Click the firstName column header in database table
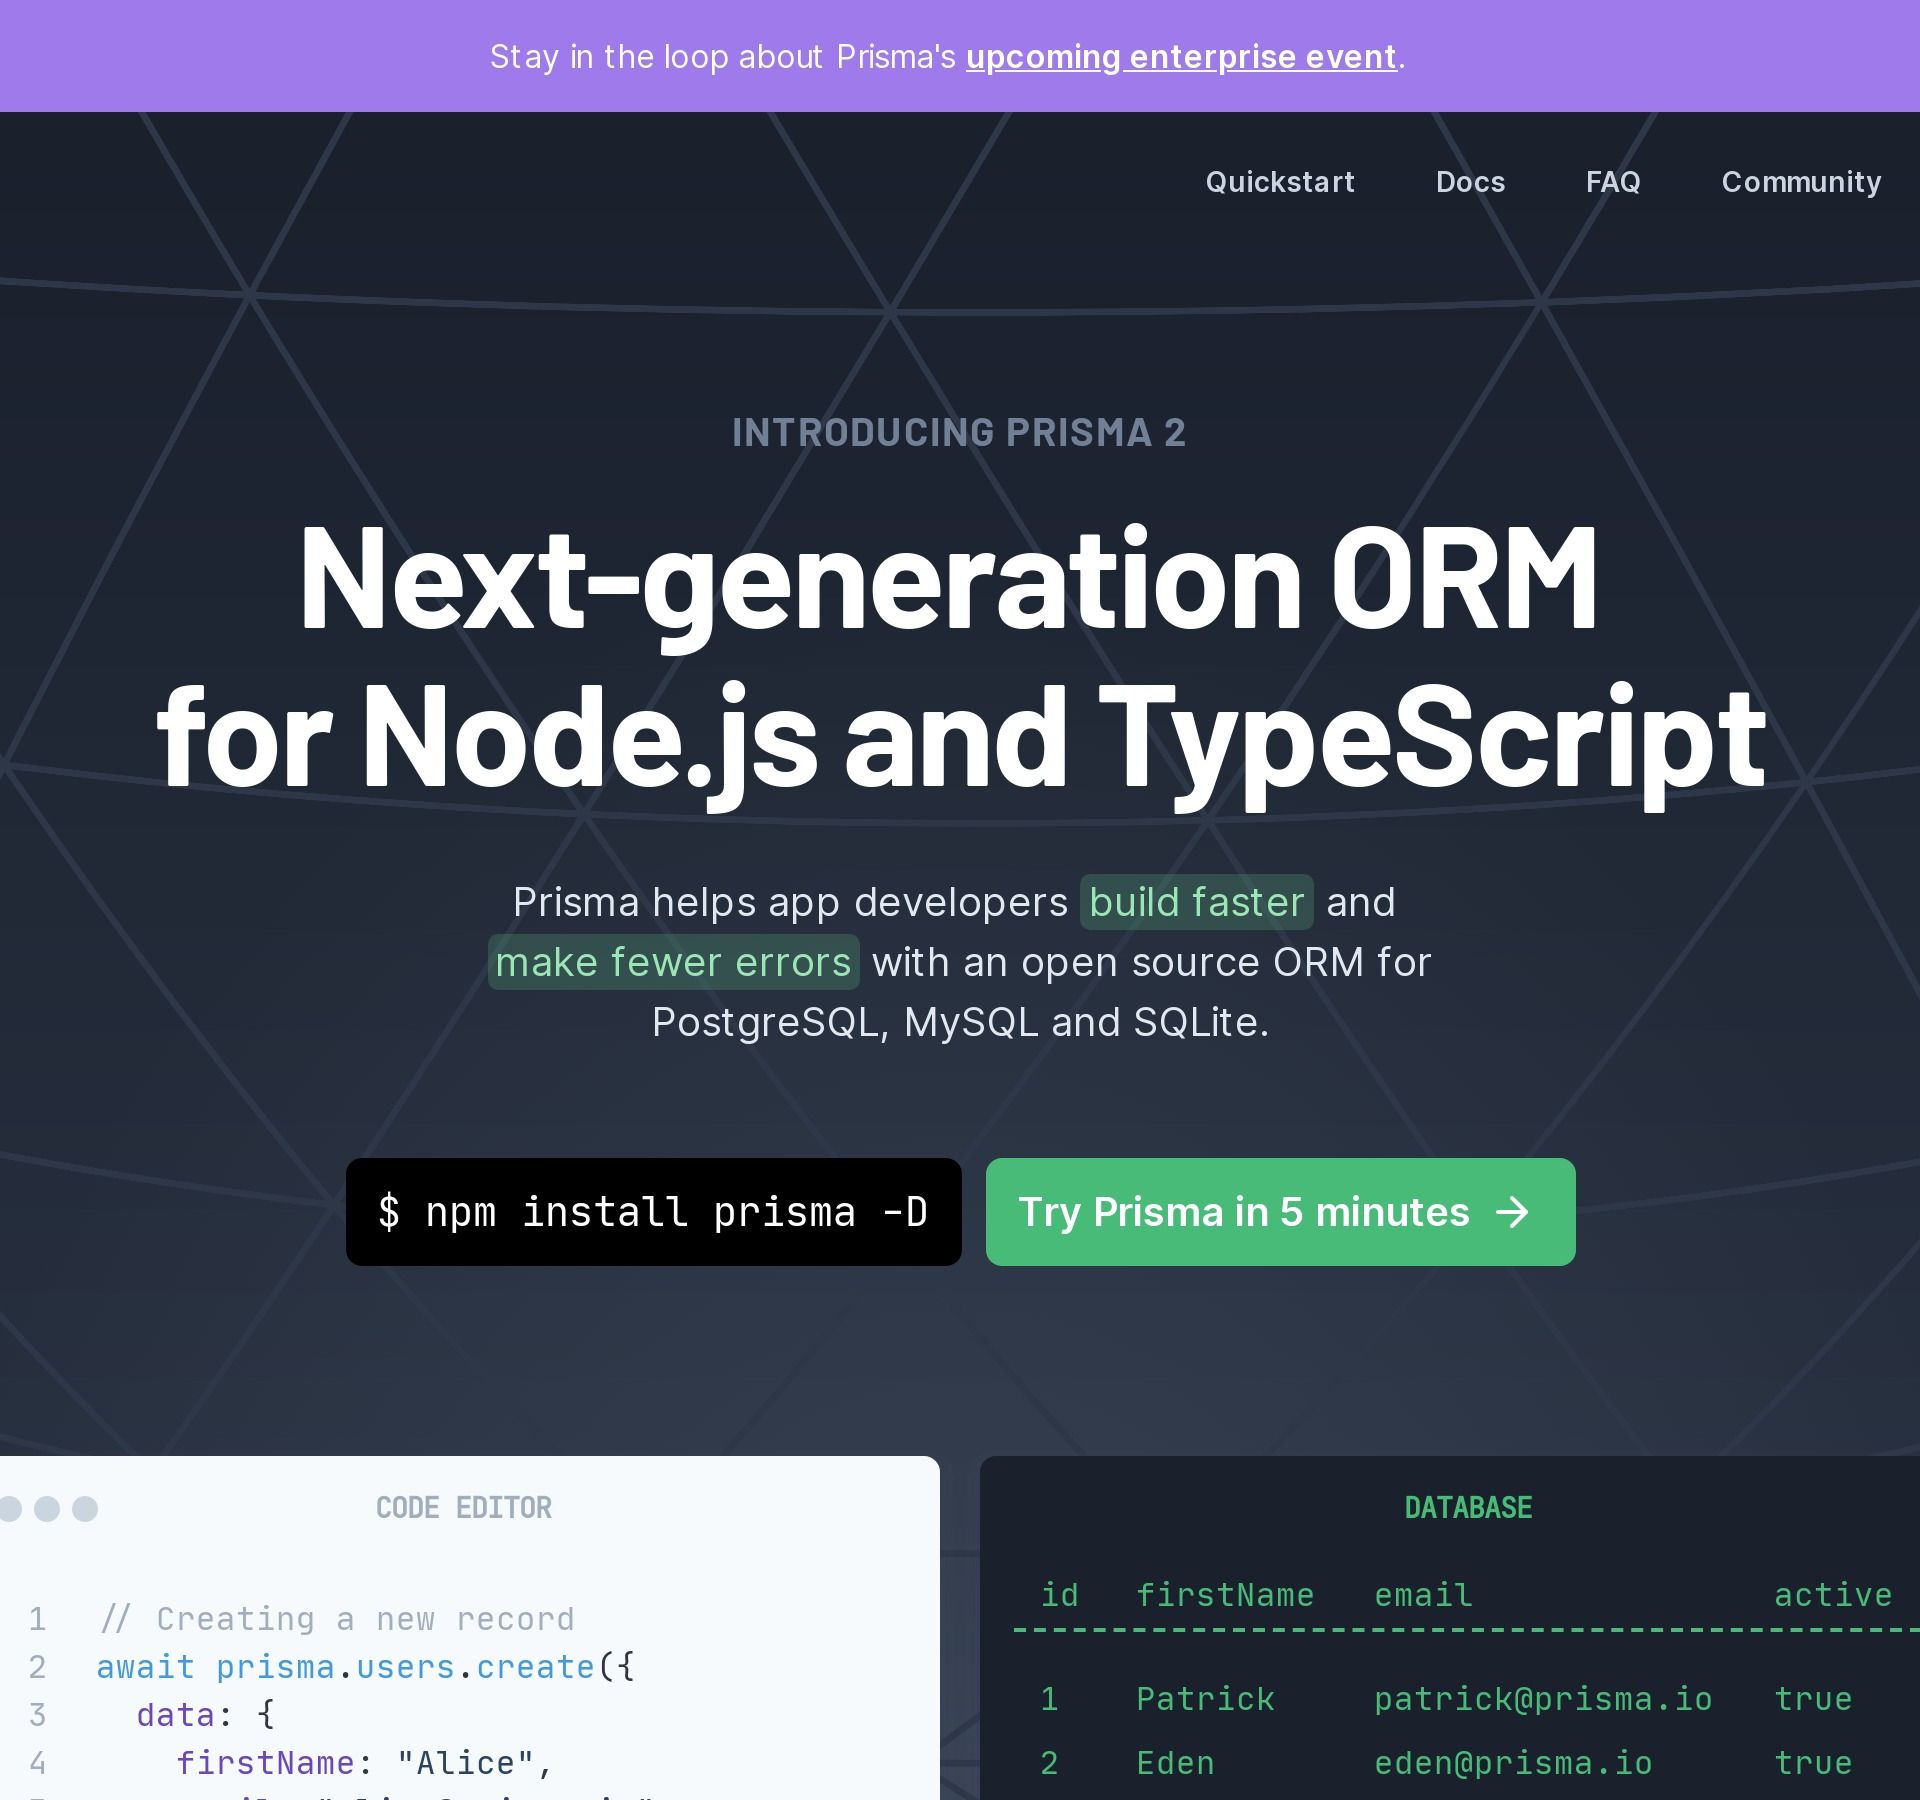This screenshot has height=1800, width=1920. pos(1224,1595)
